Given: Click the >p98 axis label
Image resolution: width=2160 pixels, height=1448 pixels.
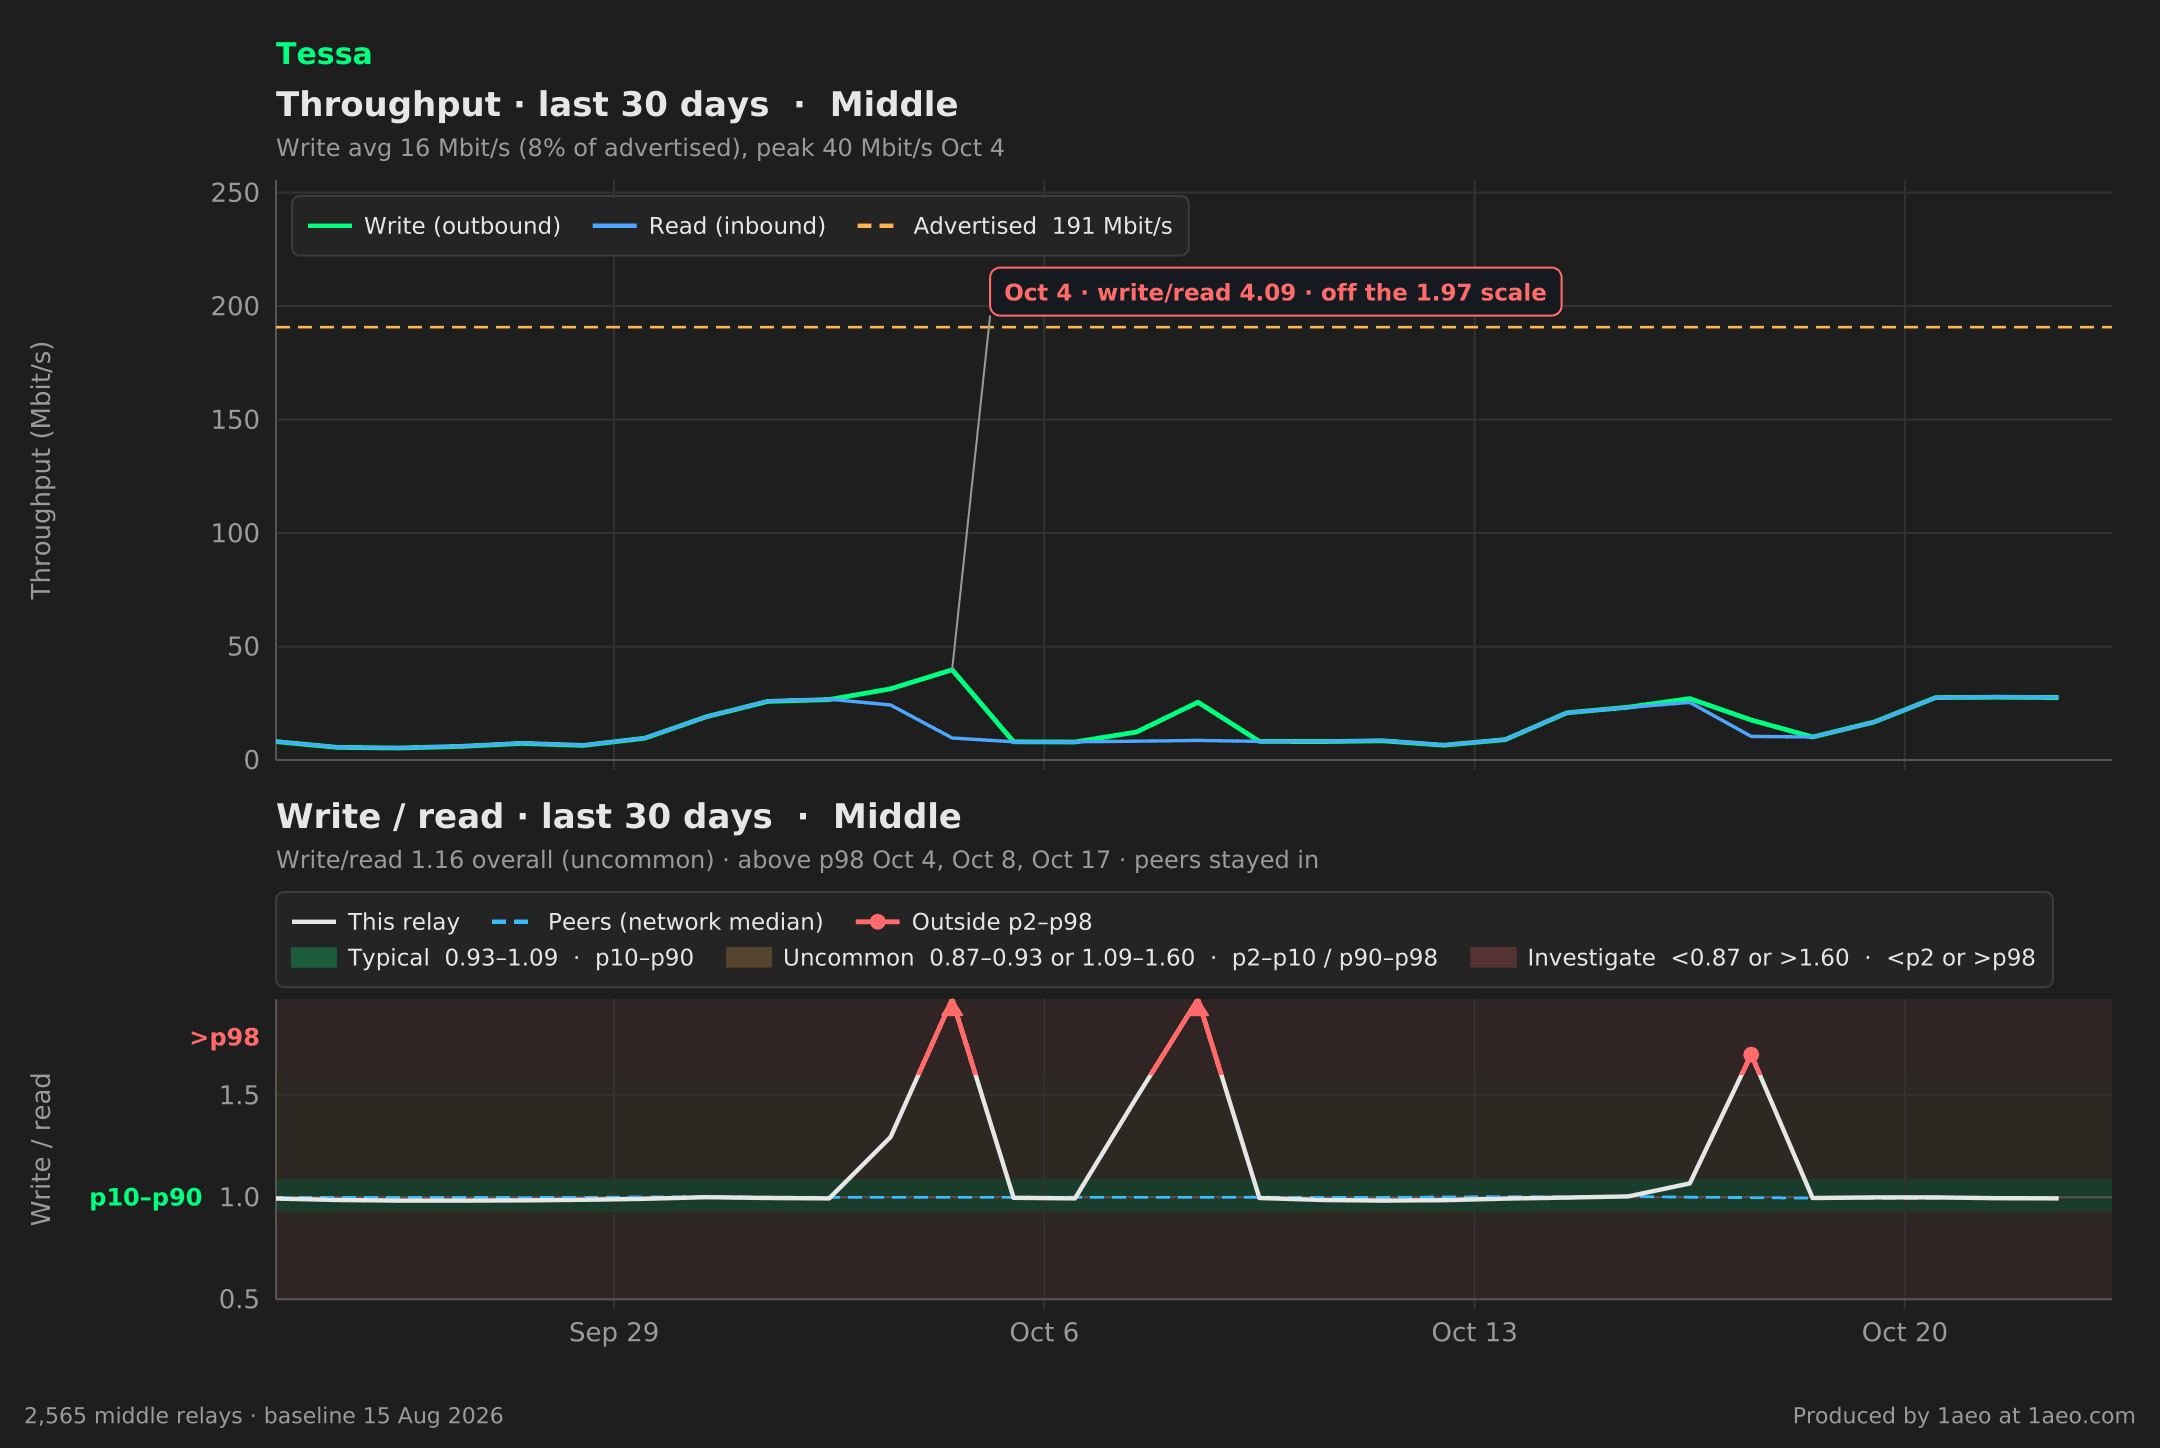Looking at the screenshot, I should pyautogui.click(x=224, y=1038).
